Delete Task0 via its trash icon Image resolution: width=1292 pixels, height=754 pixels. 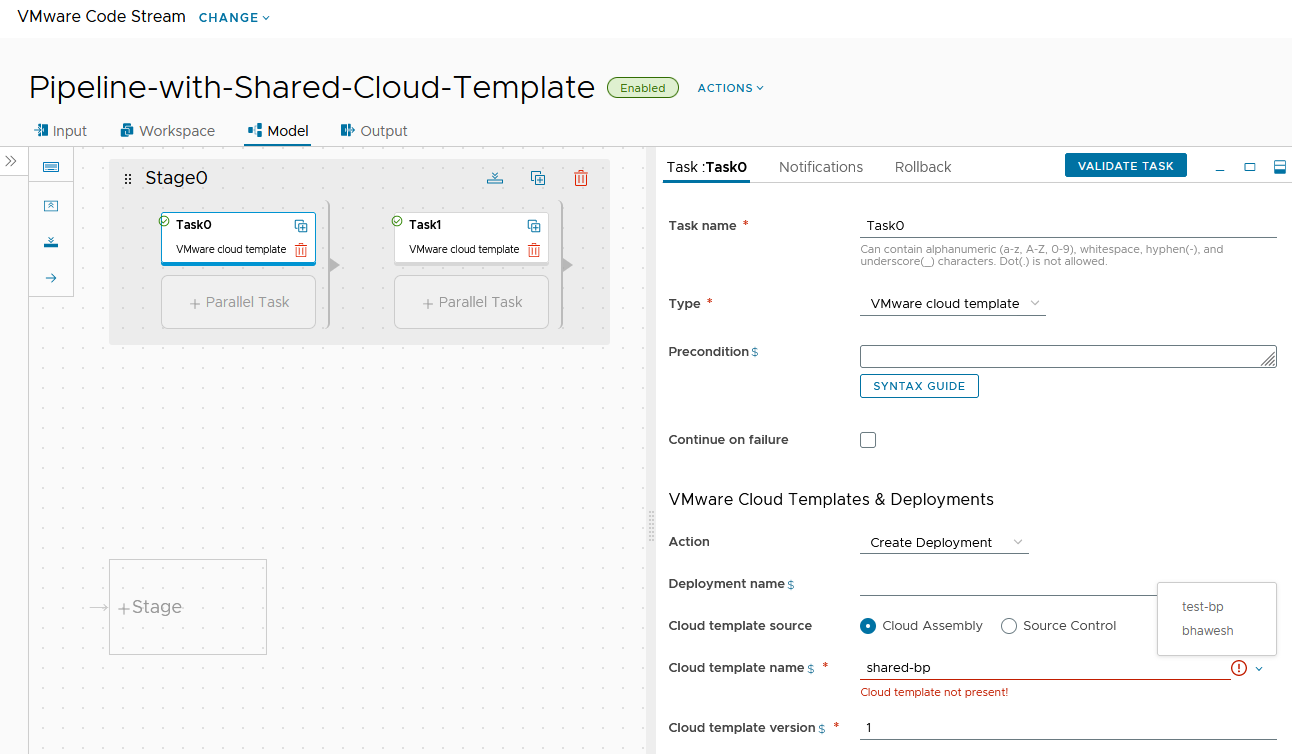coord(301,250)
